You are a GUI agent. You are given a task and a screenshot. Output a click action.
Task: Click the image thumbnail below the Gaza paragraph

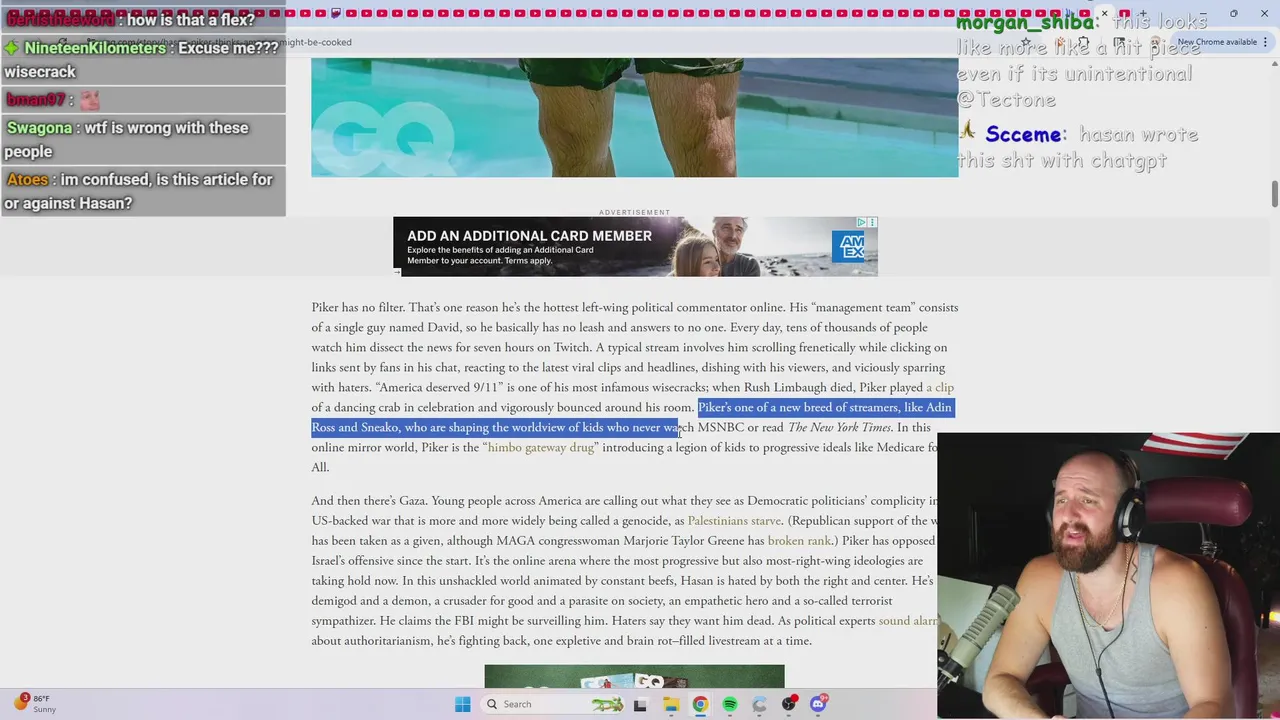(x=634, y=677)
